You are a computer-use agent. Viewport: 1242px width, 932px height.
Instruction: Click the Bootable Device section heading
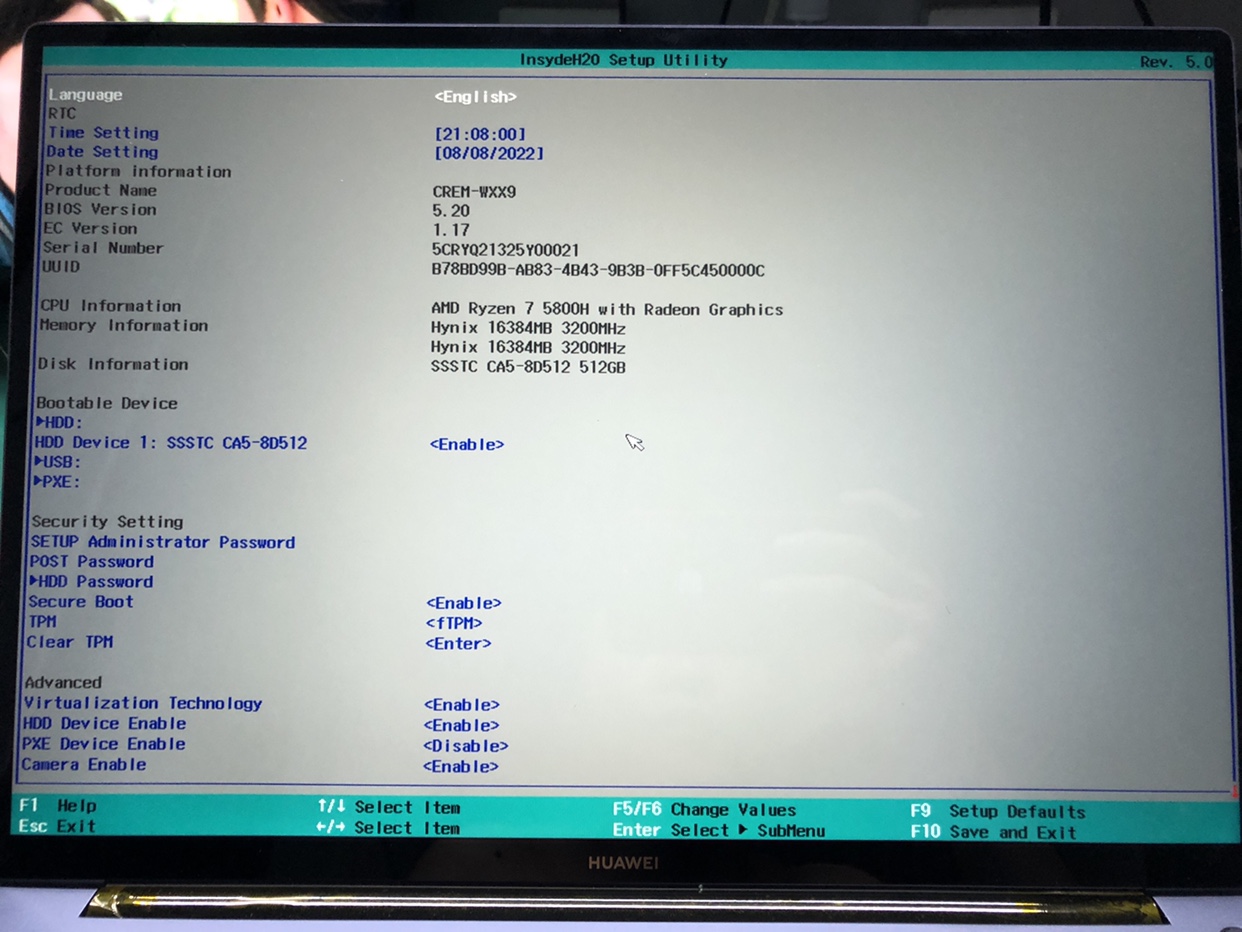(107, 403)
